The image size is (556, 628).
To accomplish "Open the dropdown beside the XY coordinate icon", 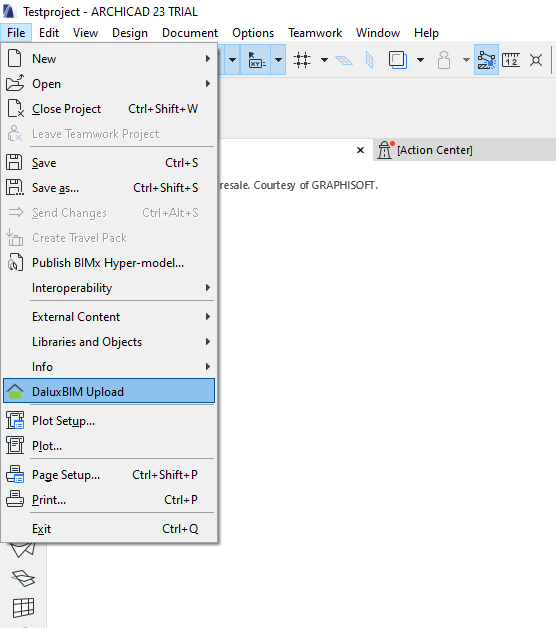I will [278, 60].
